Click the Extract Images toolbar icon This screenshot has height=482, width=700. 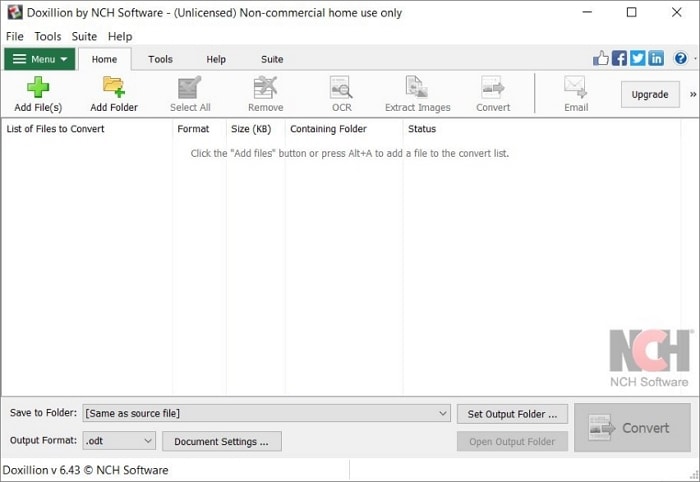coord(417,94)
